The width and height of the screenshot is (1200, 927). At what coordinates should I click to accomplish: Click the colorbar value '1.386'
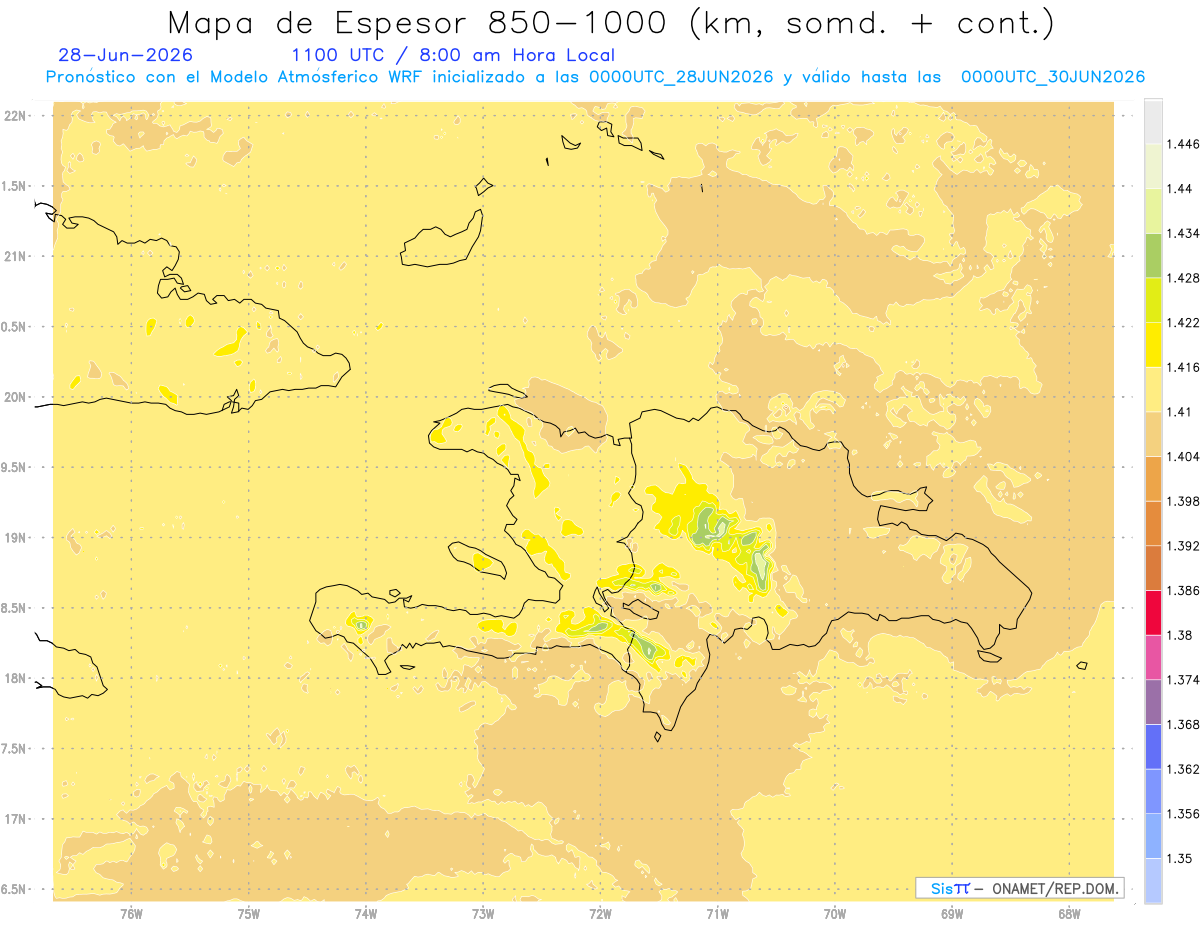[x=1182, y=590]
